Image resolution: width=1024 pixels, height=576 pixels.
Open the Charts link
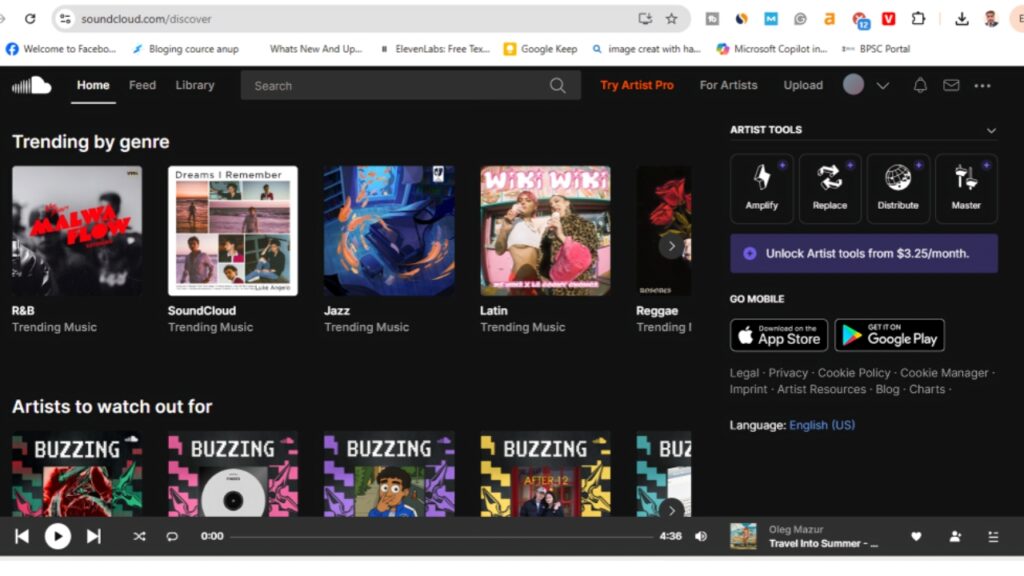927,389
